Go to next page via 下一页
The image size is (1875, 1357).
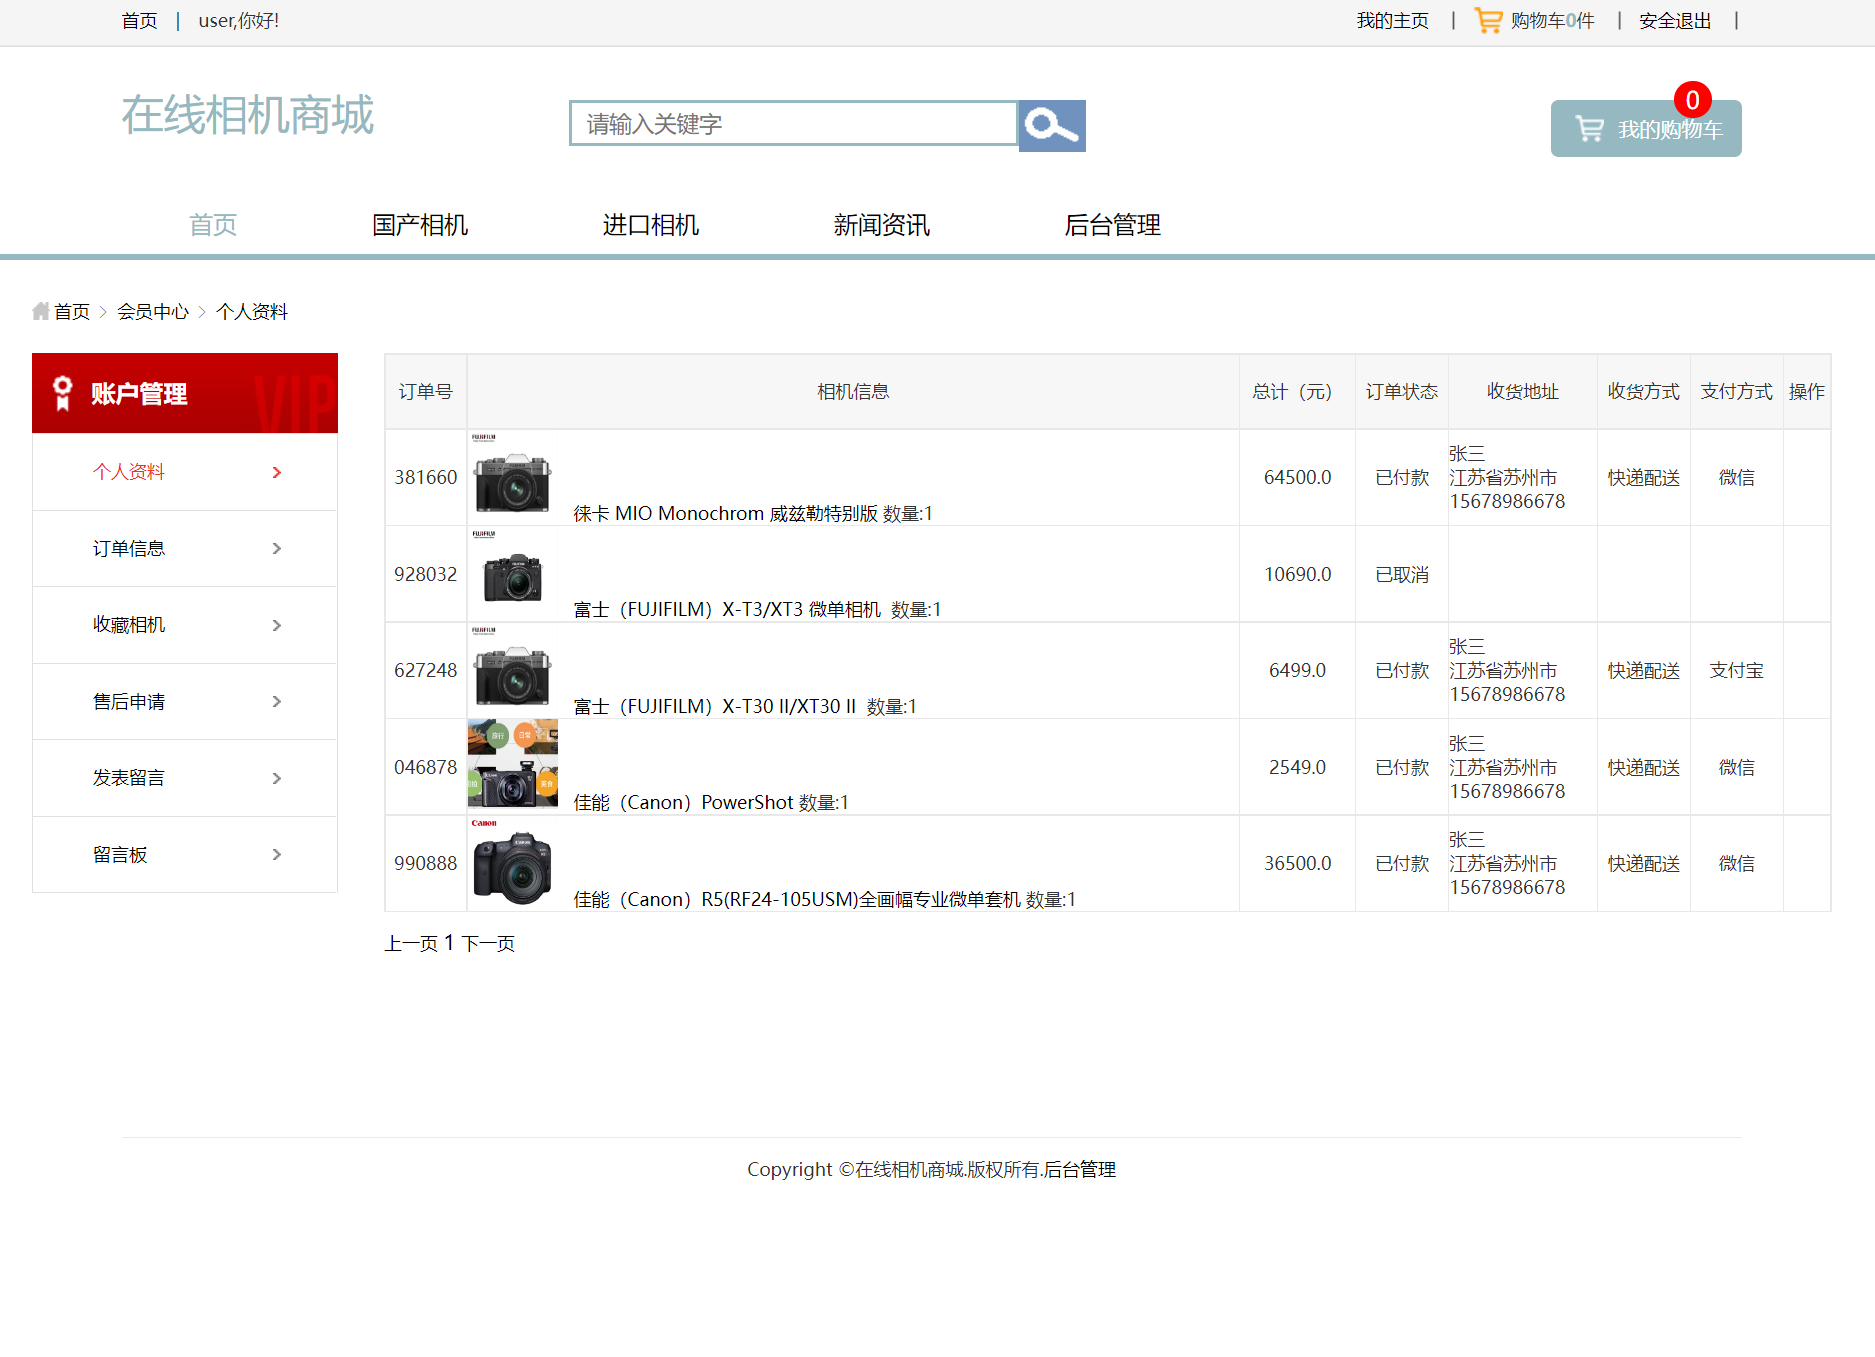tap(488, 943)
